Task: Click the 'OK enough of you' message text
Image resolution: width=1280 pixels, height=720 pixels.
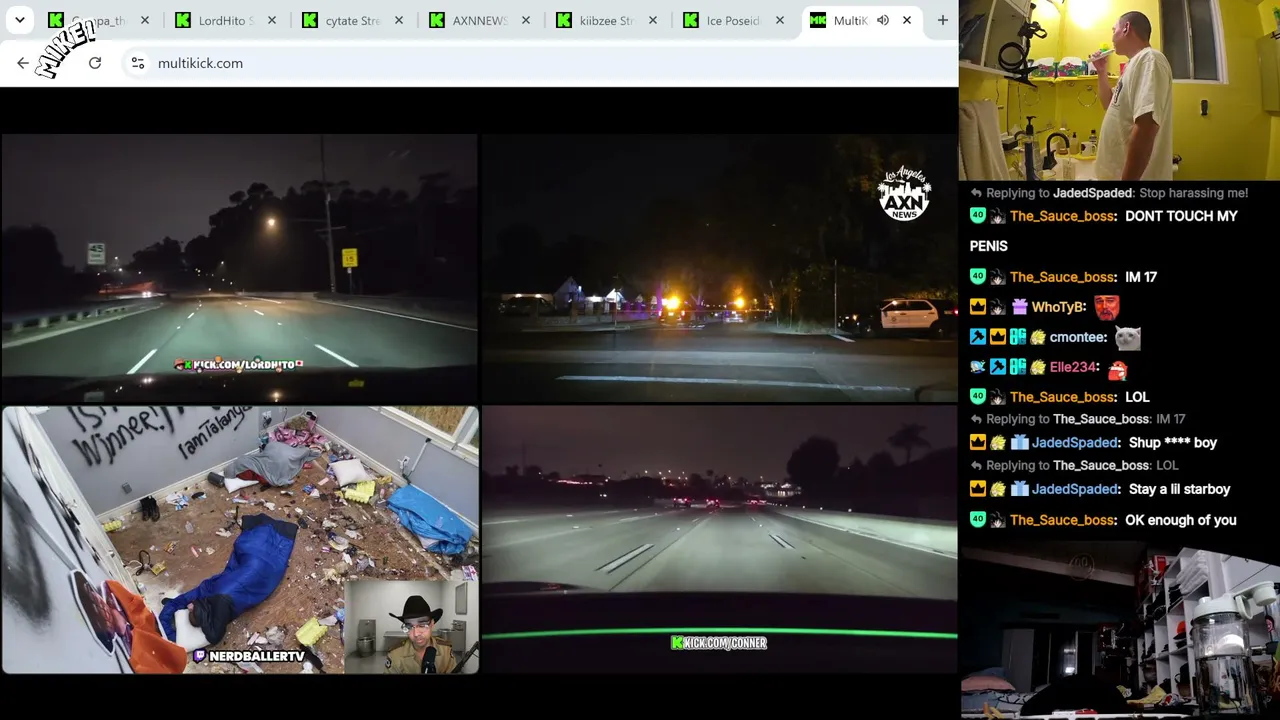Action: click(x=1181, y=520)
